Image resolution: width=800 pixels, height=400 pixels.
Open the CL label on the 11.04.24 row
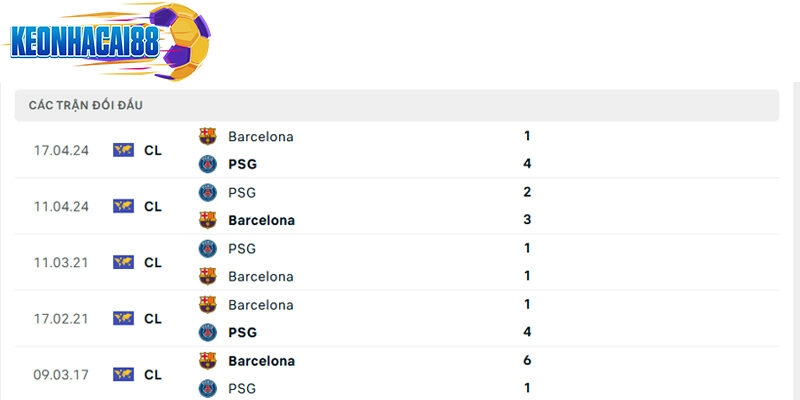(153, 206)
